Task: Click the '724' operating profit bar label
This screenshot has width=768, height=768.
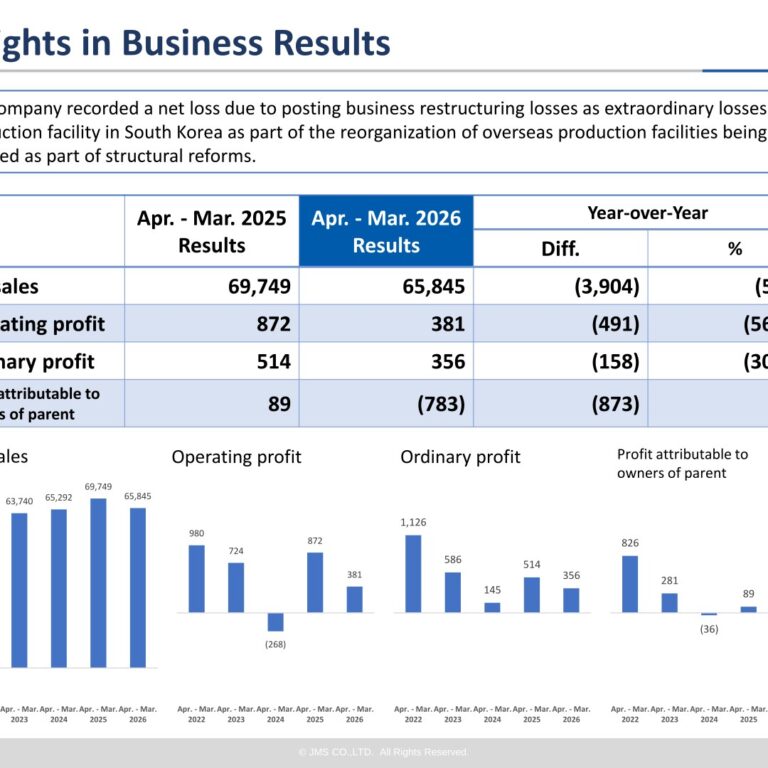Action: [x=236, y=551]
